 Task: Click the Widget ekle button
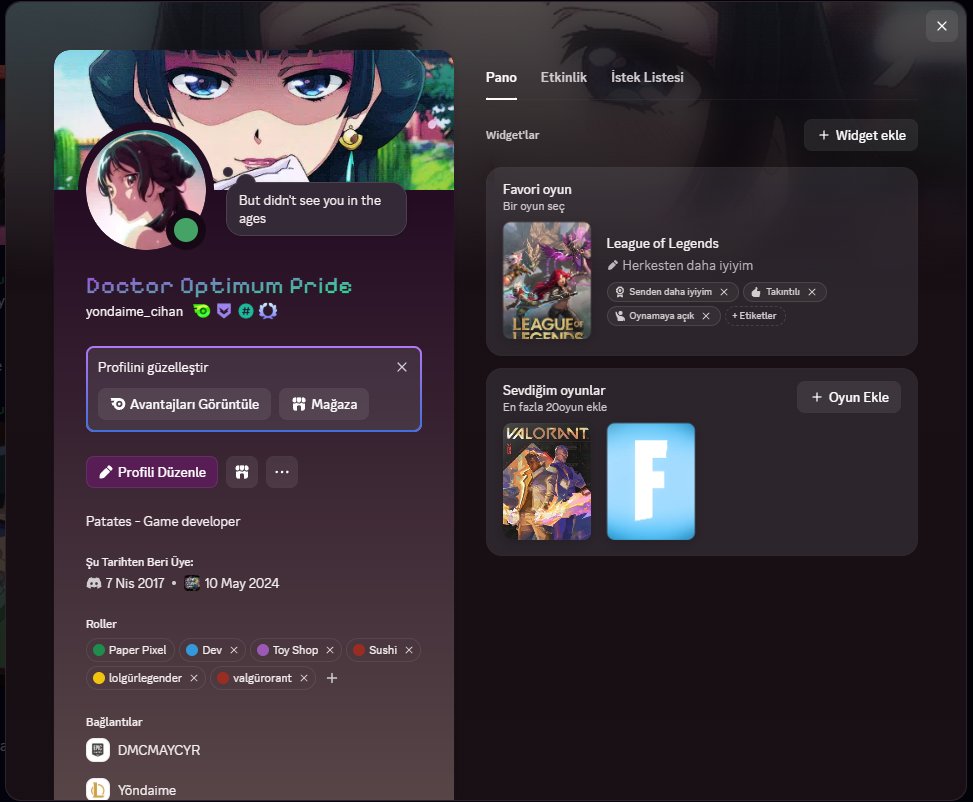click(861, 135)
